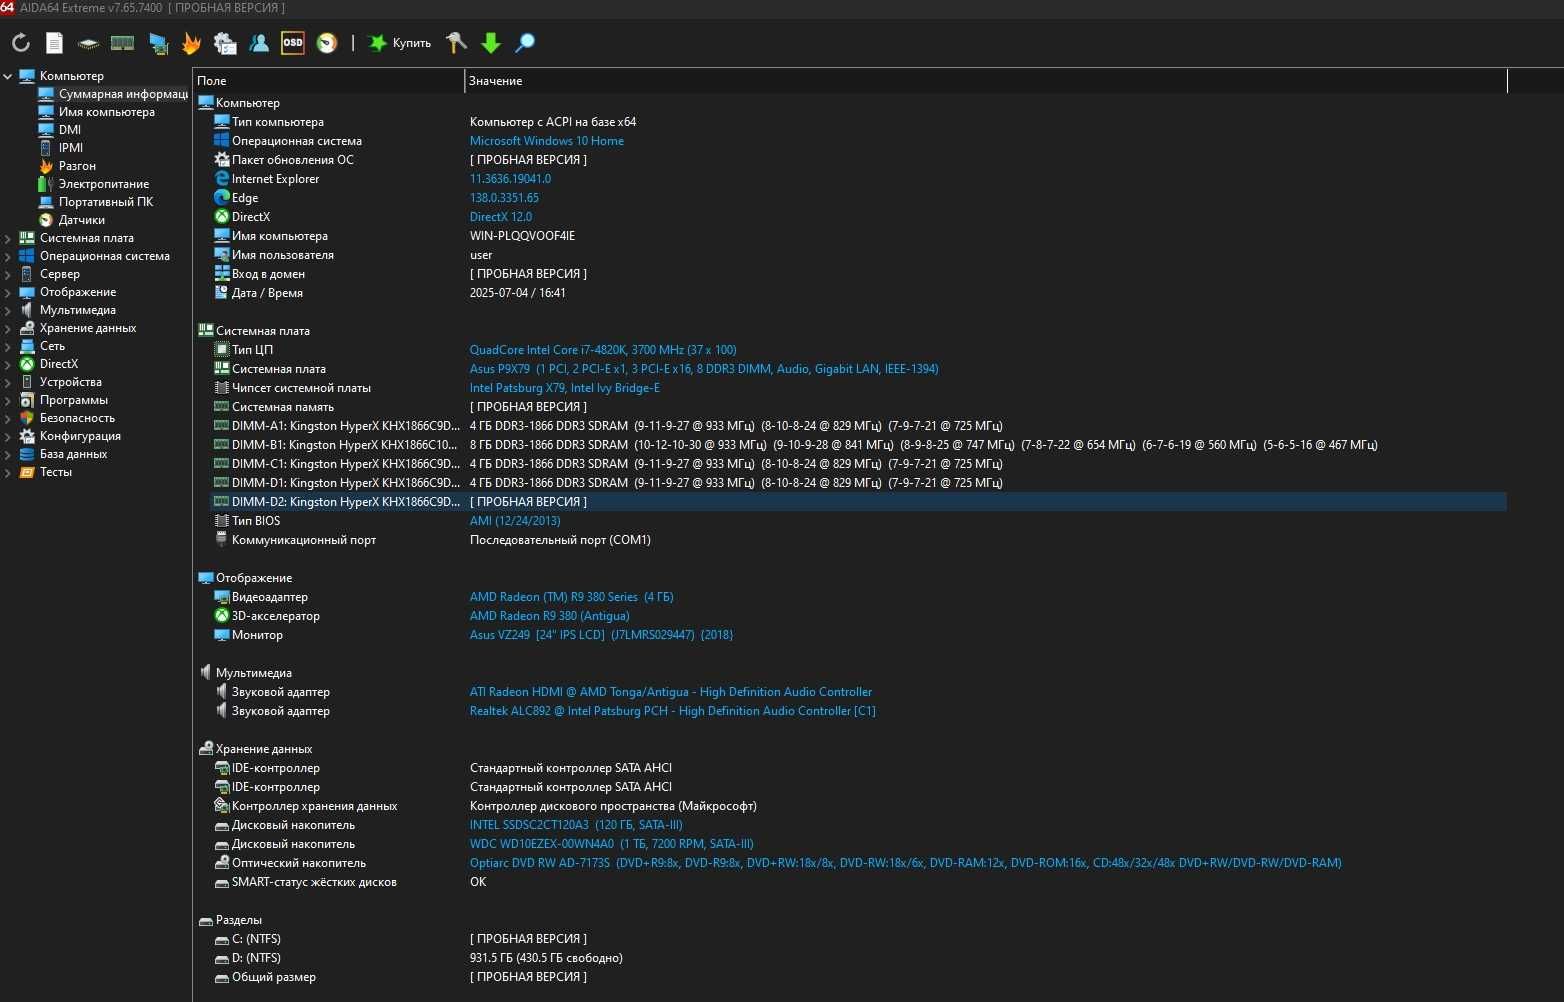Viewport: 1564px width, 1002px height.
Task: Collapse the Компьютер tree node
Action: [x=8, y=76]
